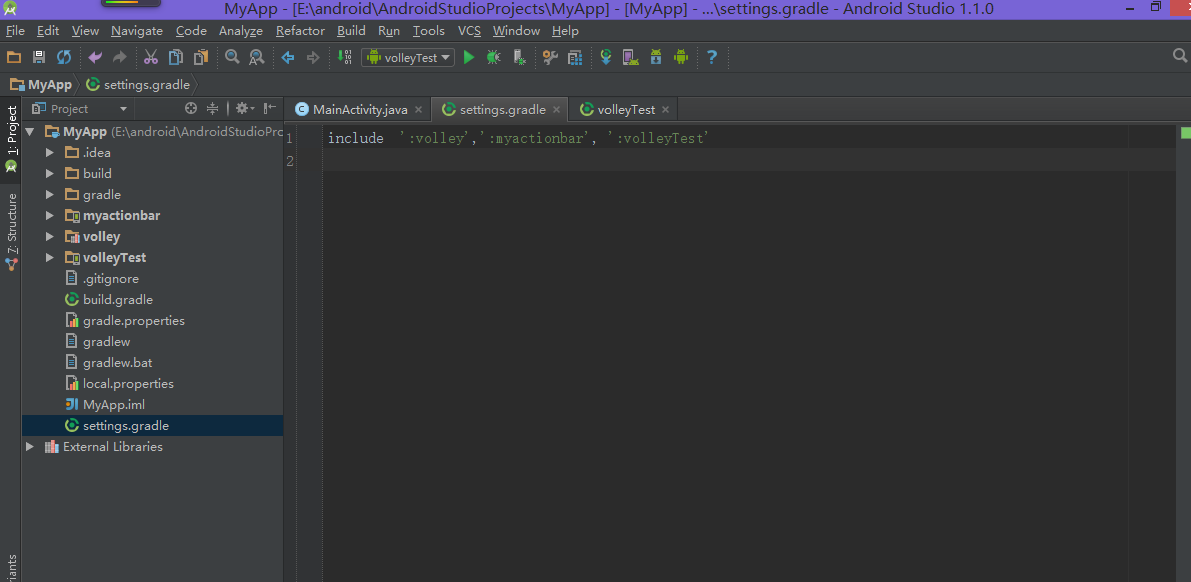Select MyApp.iml in project tree

(114, 405)
